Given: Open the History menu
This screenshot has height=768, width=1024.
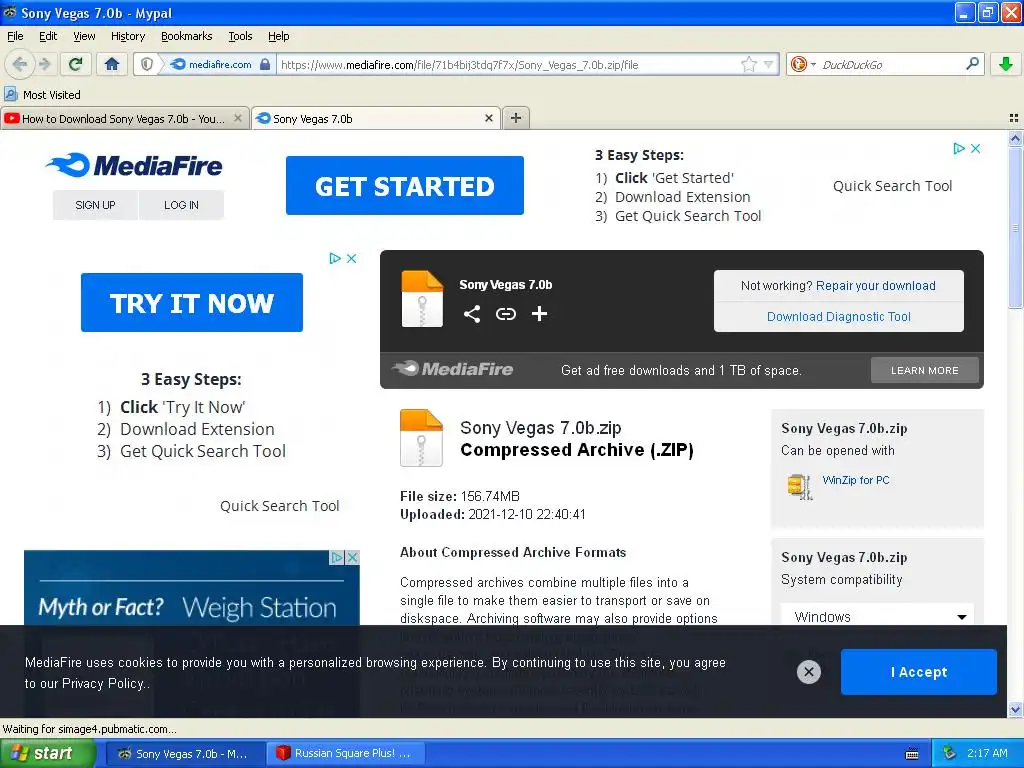Looking at the screenshot, I should coord(128,36).
